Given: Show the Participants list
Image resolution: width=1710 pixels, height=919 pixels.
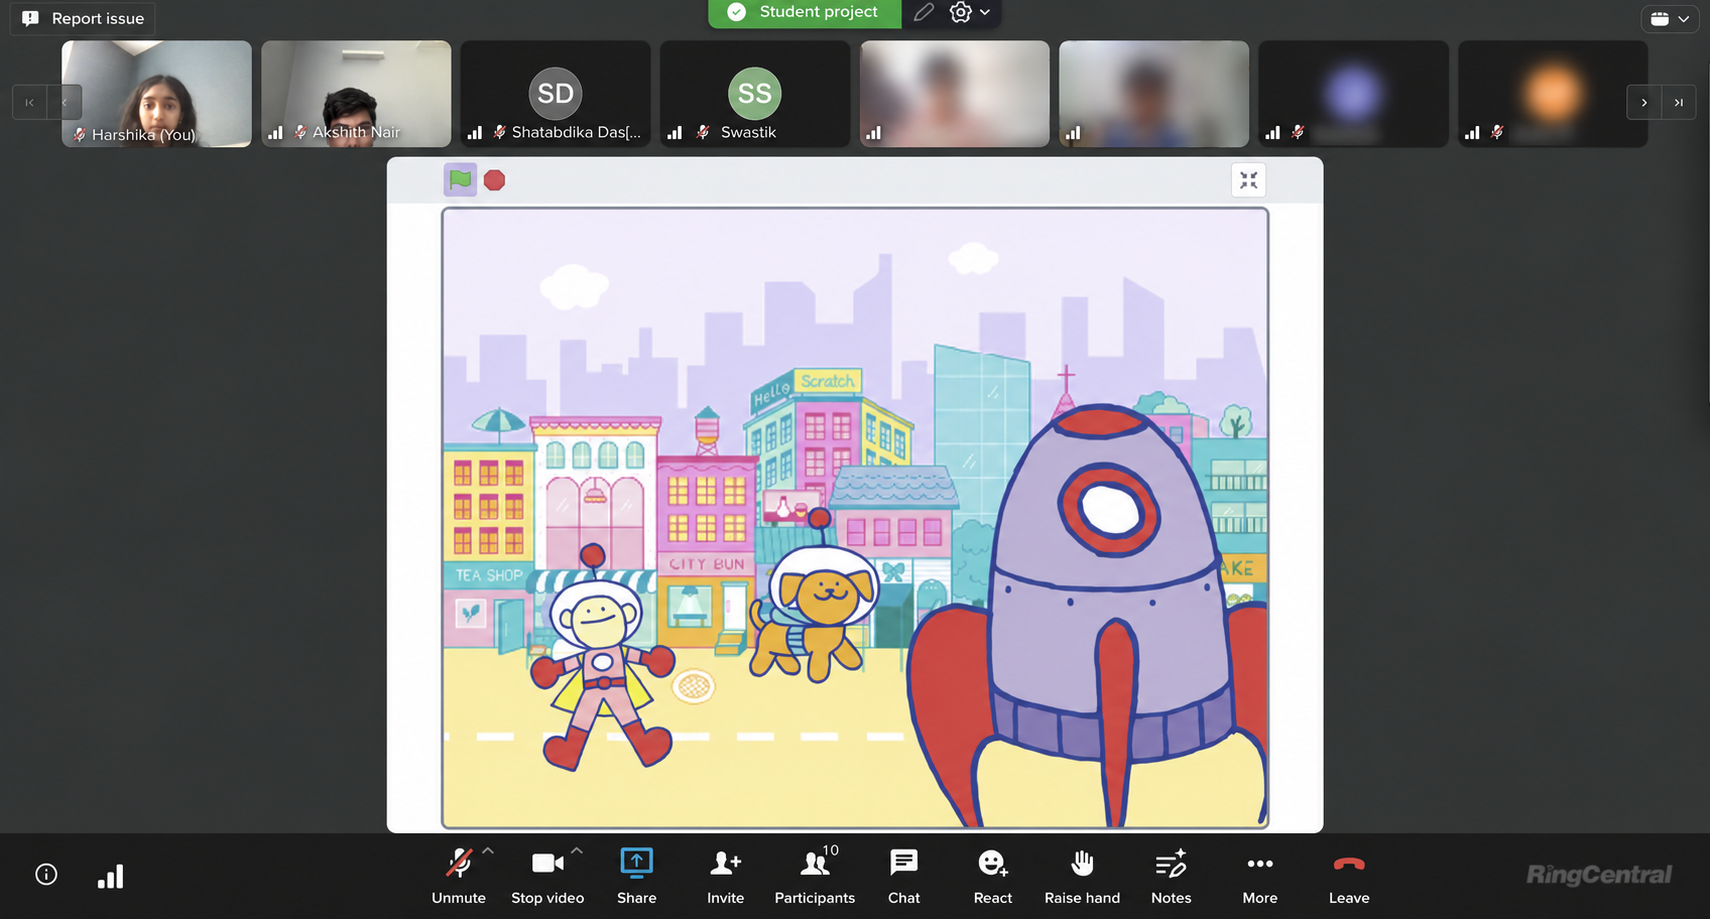Looking at the screenshot, I should pyautogui.click(x=814, y=875).
